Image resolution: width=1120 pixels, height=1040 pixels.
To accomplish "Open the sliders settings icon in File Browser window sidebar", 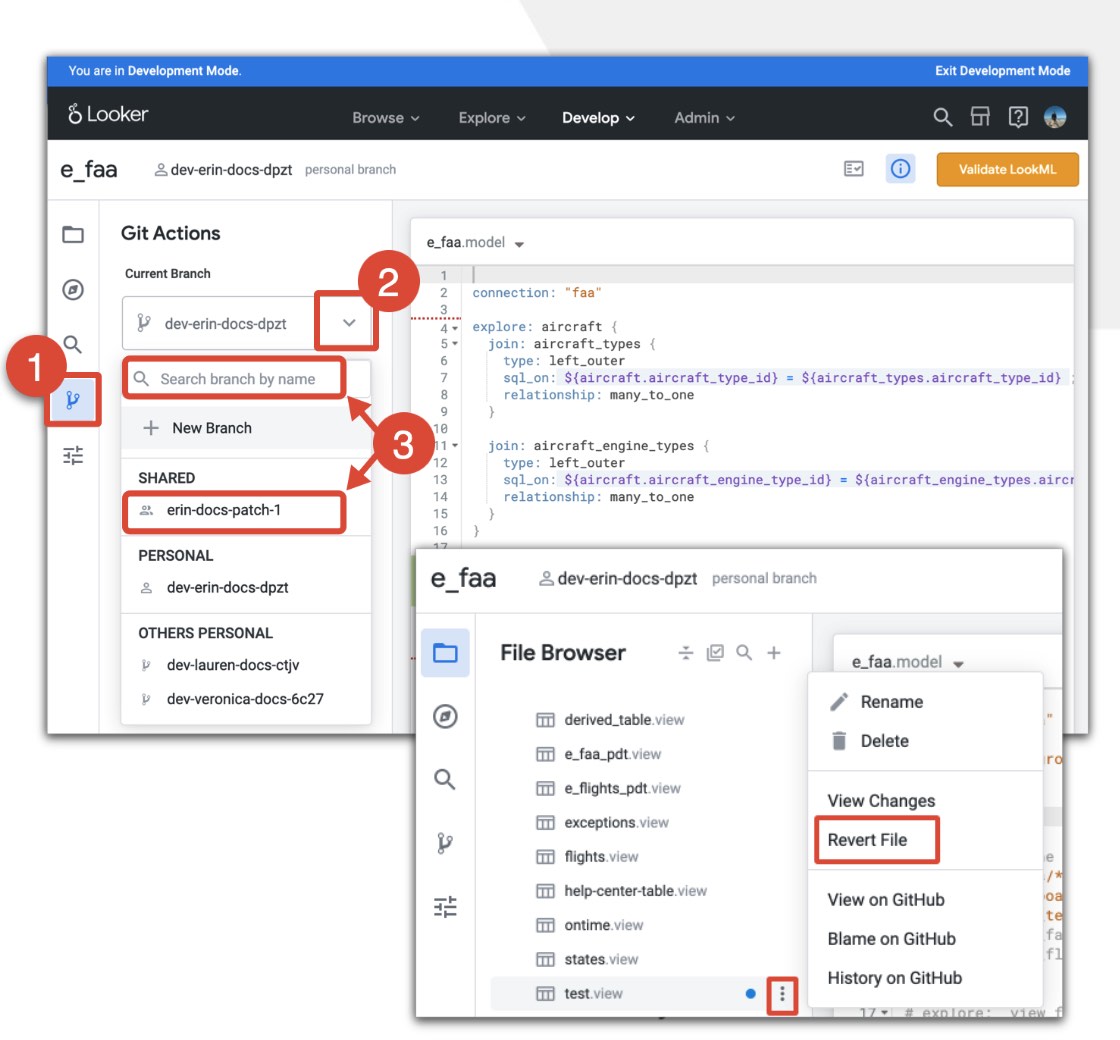I will (445, 907).
